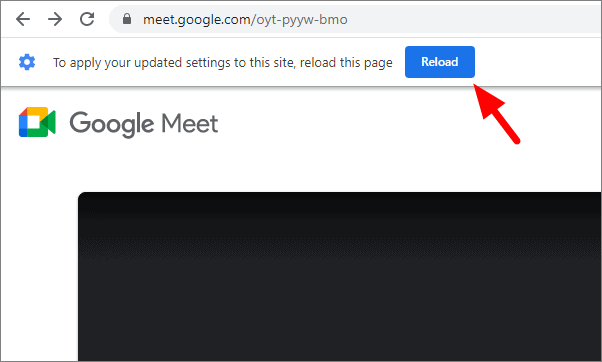
Task: Click the Google Meet wordmark text
Action: click(x=144, y=124)
